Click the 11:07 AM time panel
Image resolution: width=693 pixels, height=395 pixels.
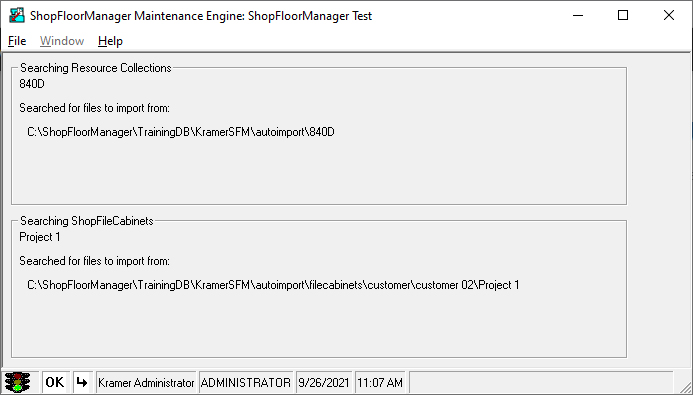pyautogui.click(x=380, y=383)
